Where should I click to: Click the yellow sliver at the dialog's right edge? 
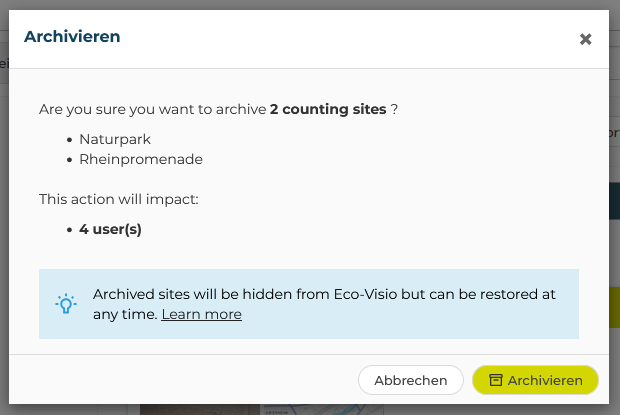(x=614, y=307)
